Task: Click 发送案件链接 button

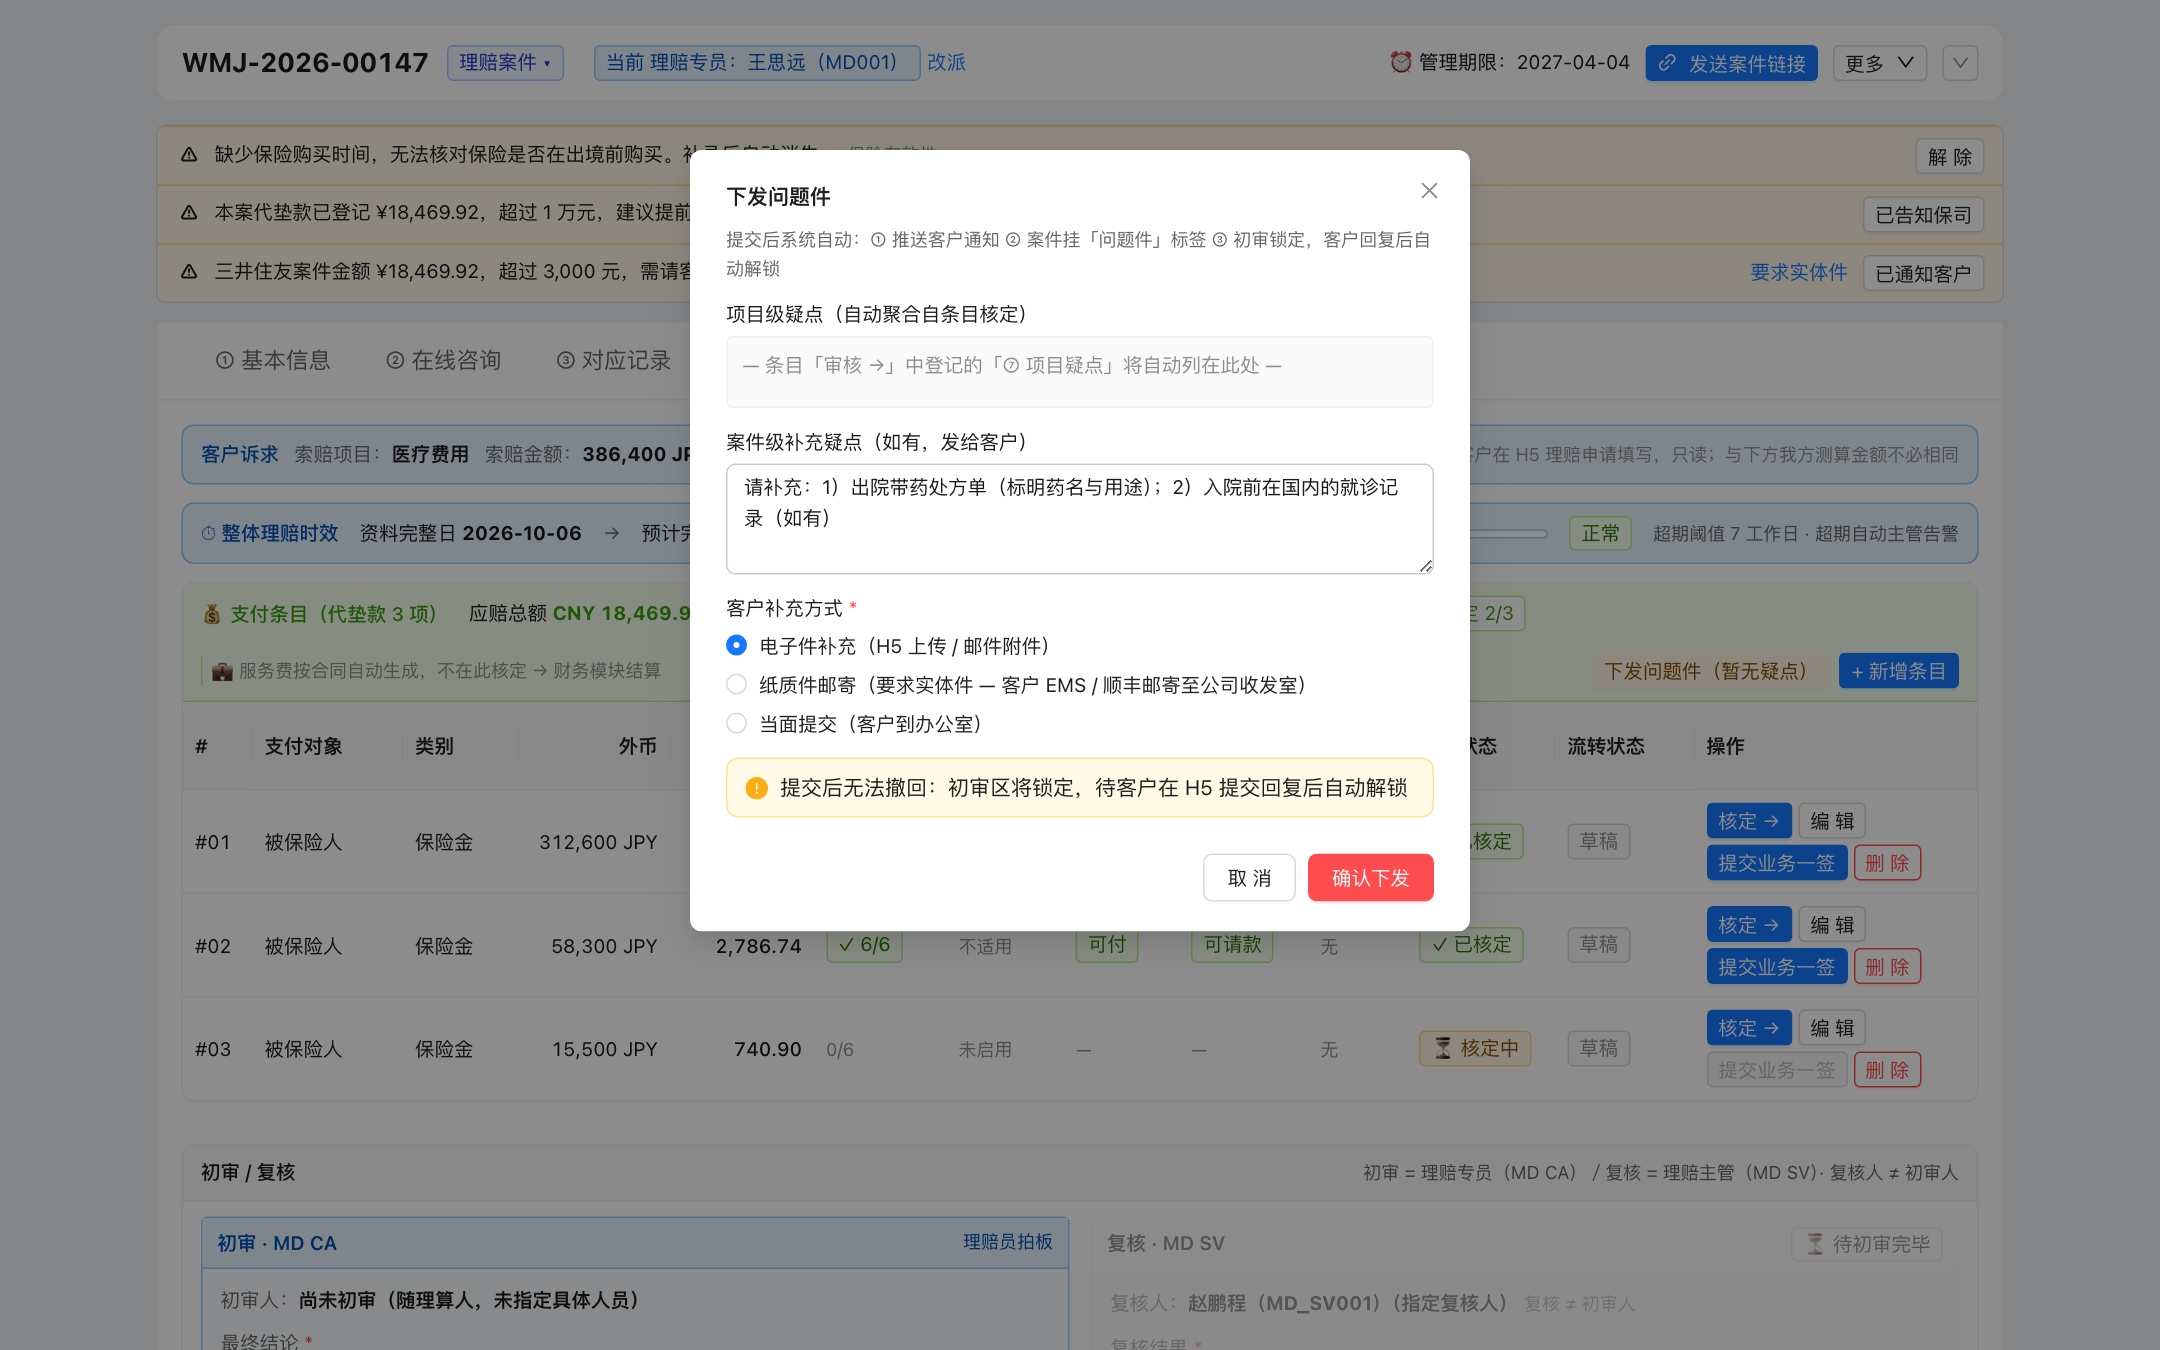Action: click(x=1731, y=63)
